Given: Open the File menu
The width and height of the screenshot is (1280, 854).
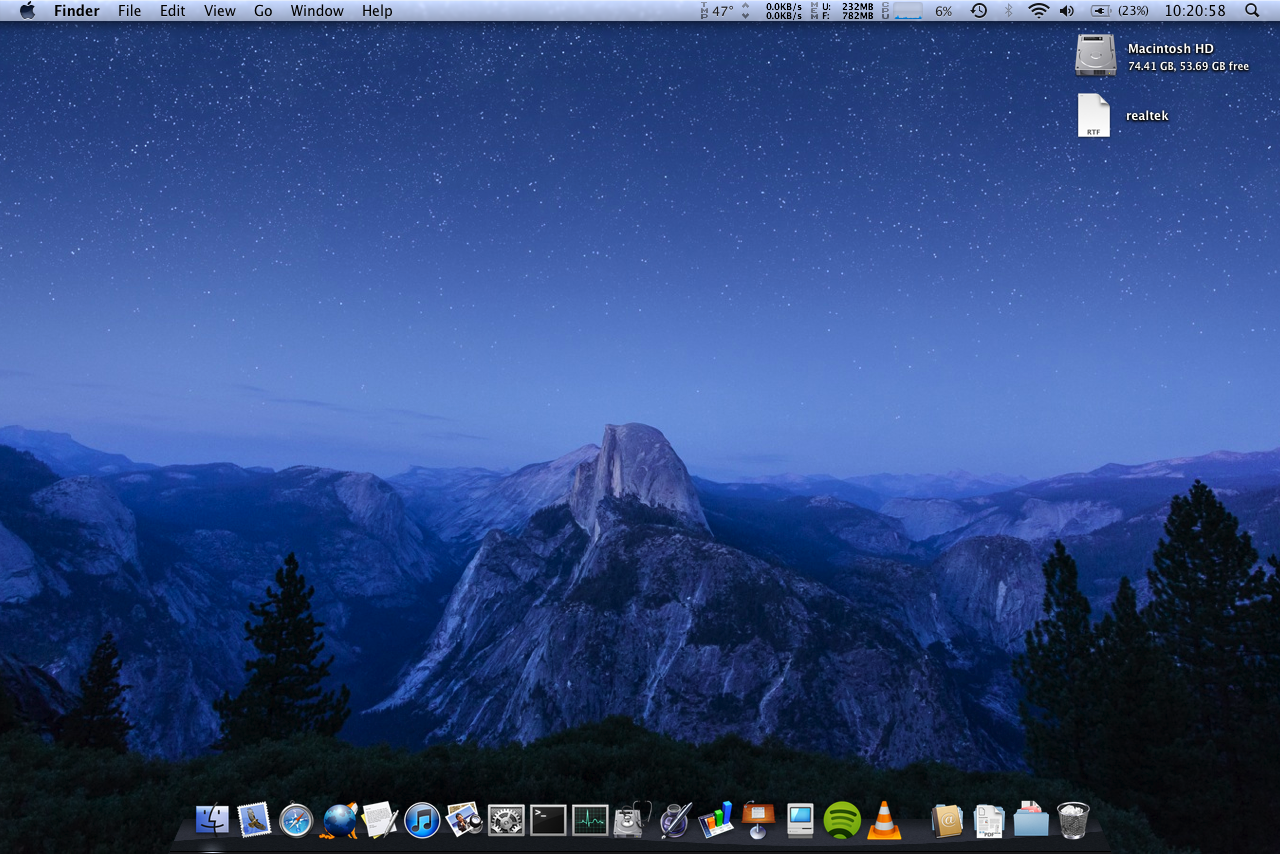Looking at the screenshot, I should coord(129,10).
